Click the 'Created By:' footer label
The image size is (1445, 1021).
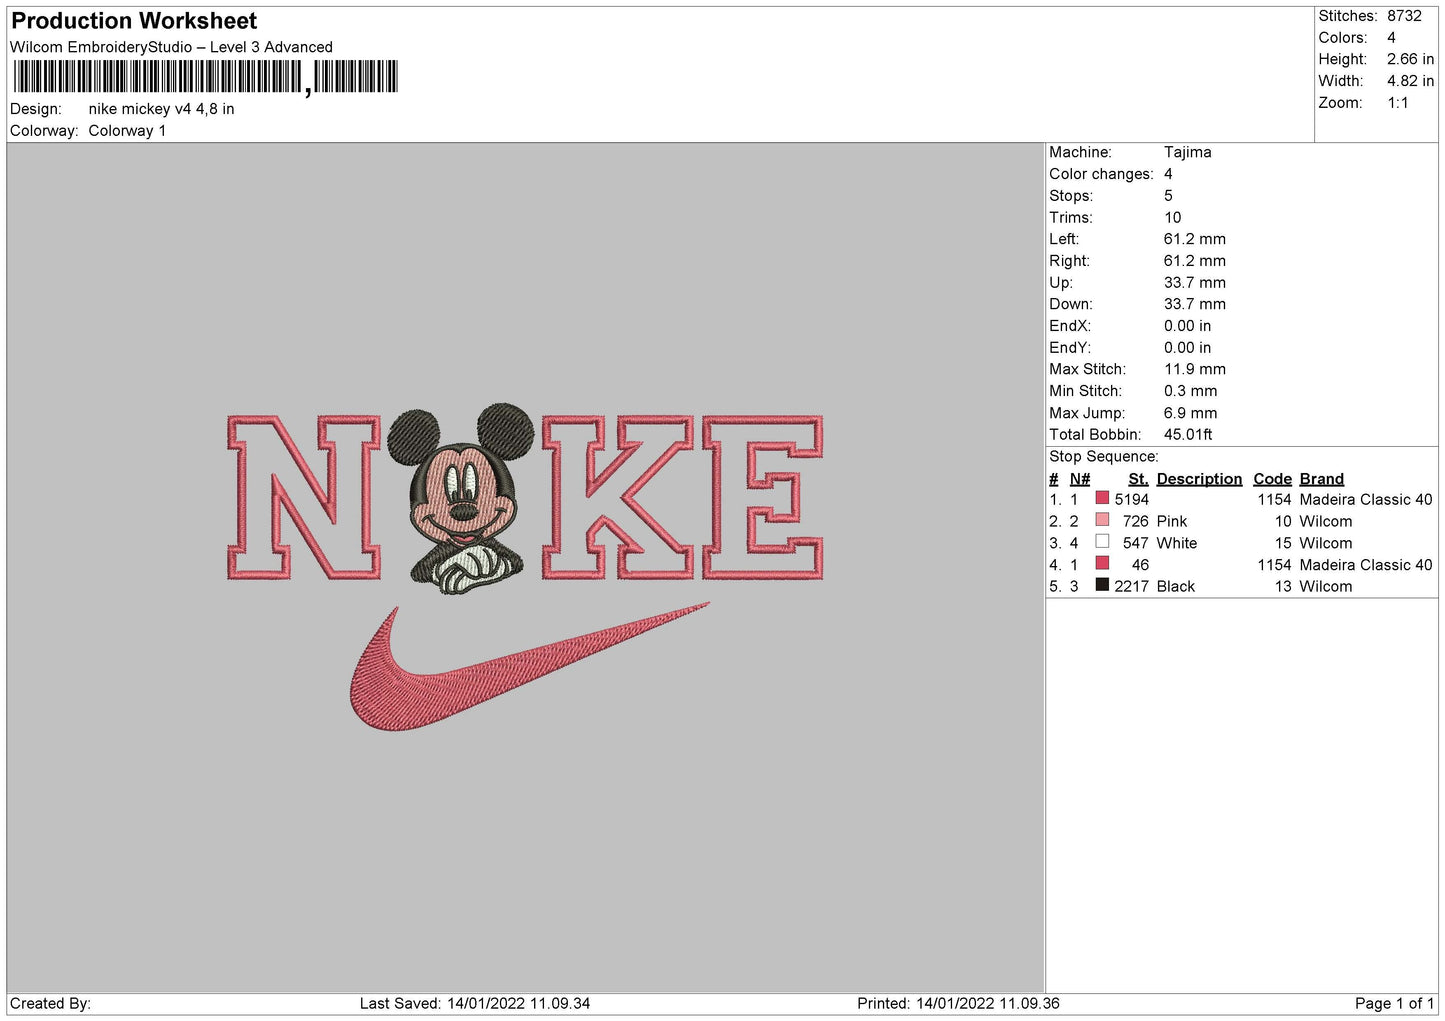click(50, 1003)
